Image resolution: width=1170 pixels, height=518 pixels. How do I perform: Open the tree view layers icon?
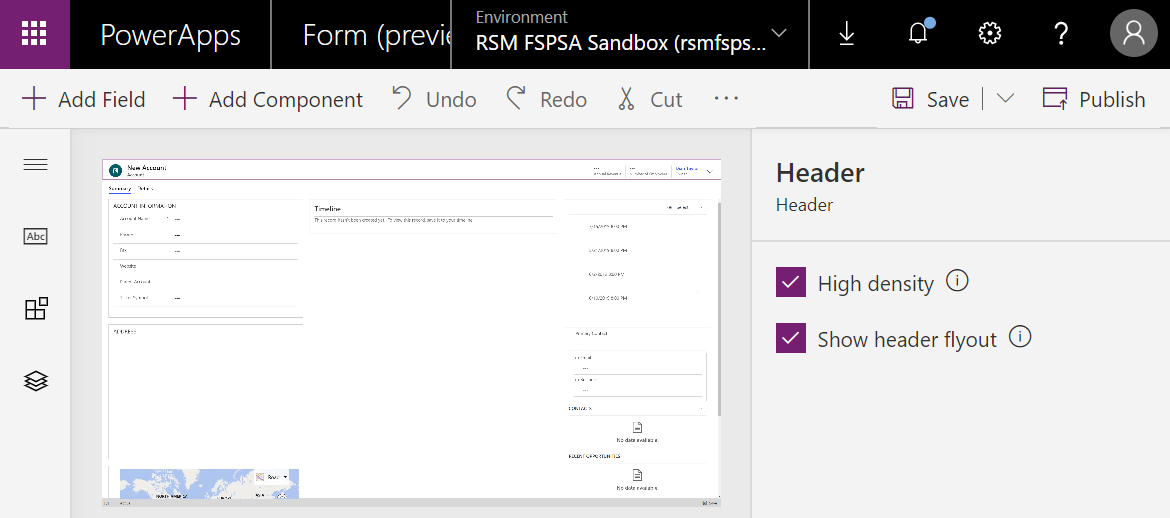pos(36,381)
